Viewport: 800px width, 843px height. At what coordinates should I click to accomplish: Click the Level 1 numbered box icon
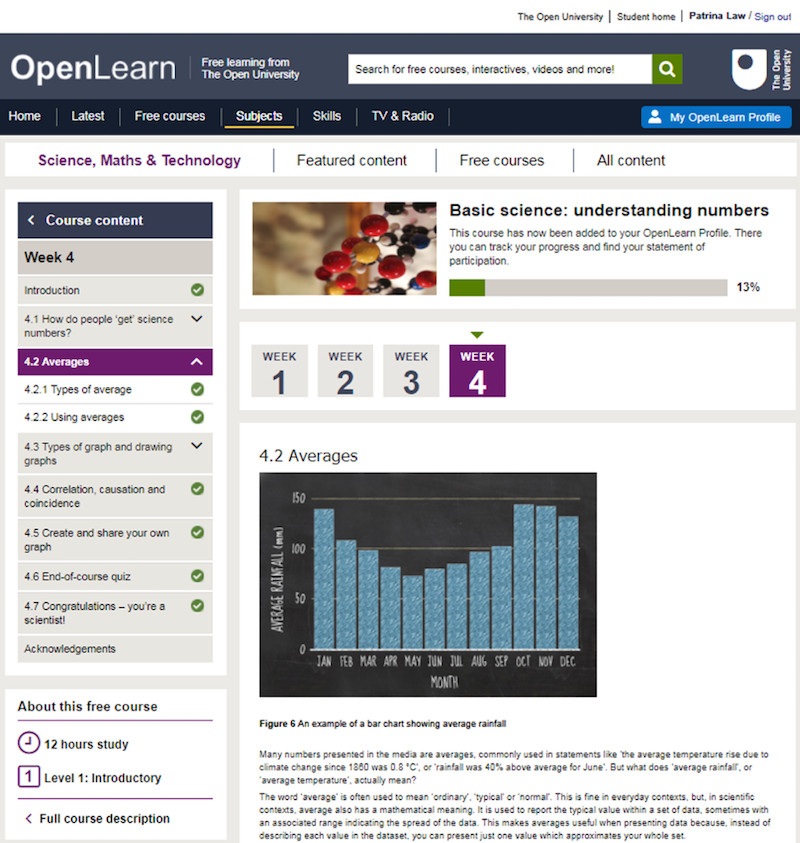click(29, 777)
